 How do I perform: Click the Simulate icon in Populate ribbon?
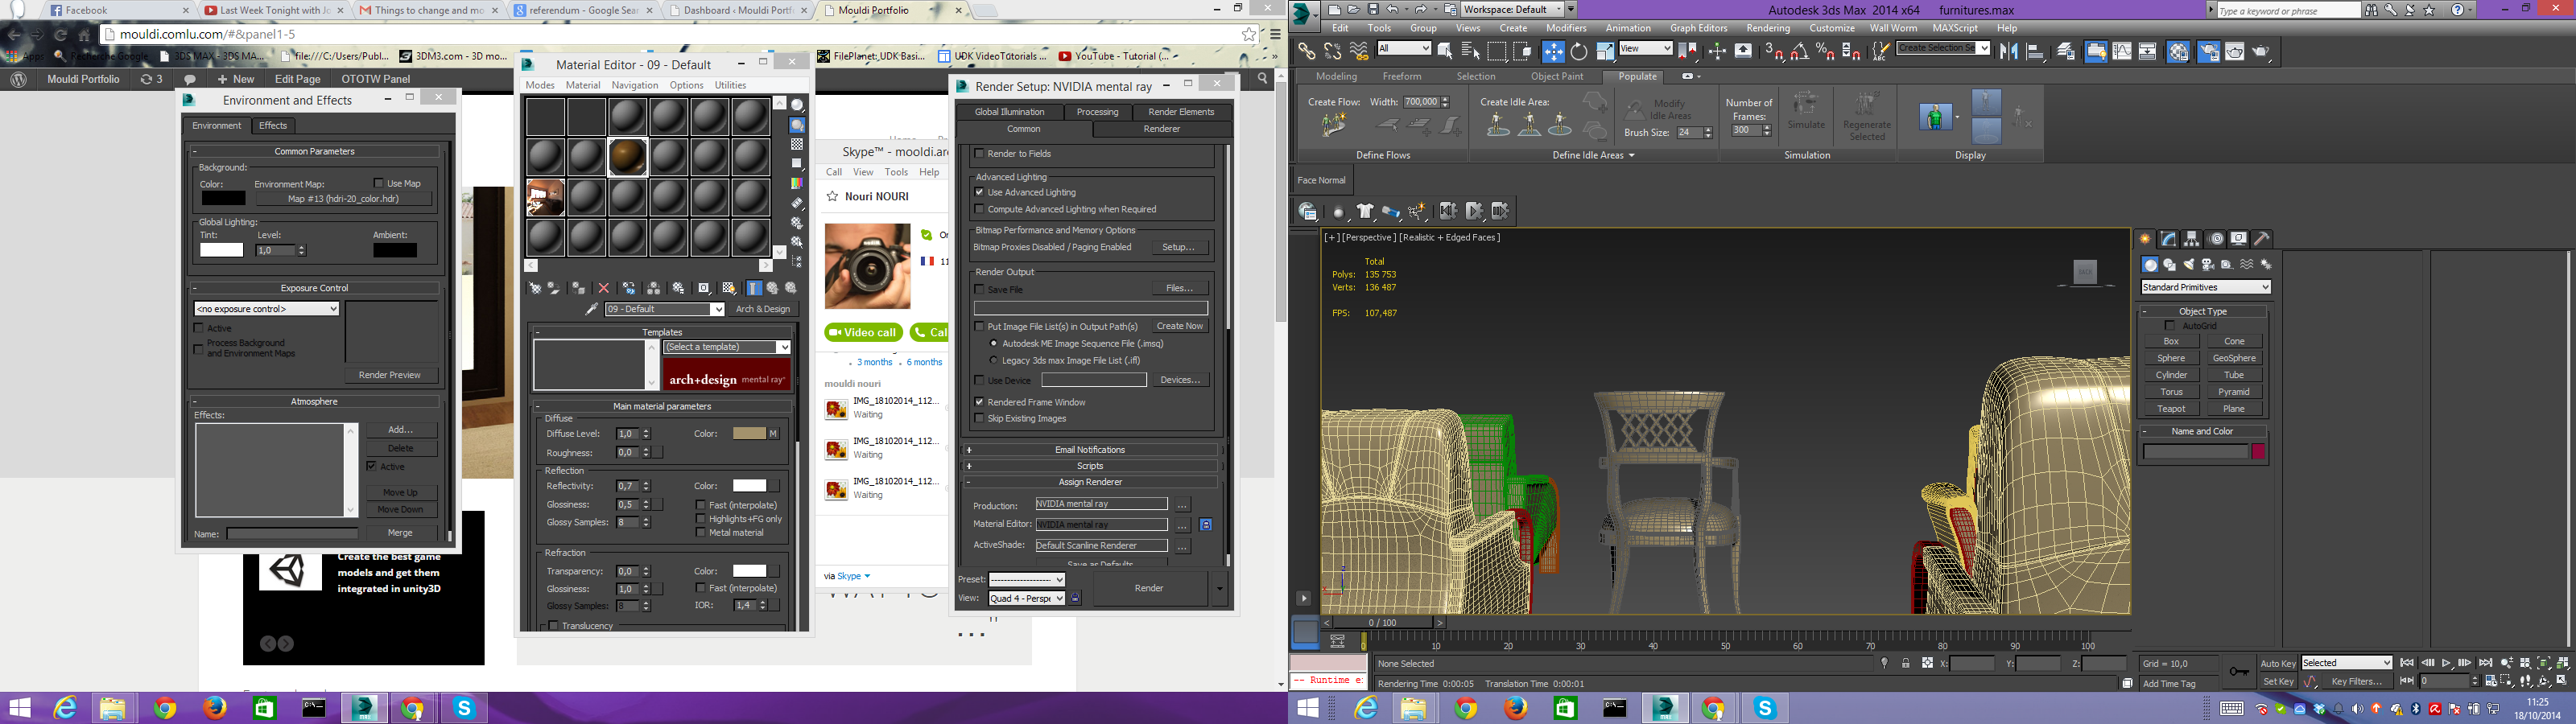coord(1806,110)
